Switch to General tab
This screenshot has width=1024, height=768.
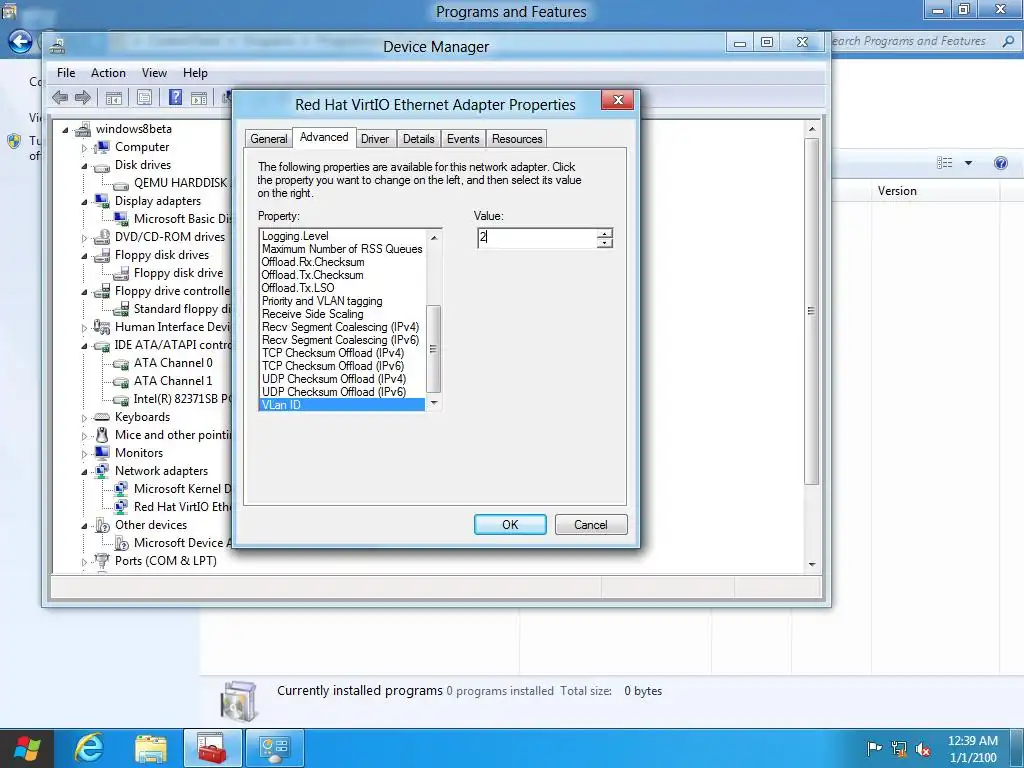pos(268,139)
